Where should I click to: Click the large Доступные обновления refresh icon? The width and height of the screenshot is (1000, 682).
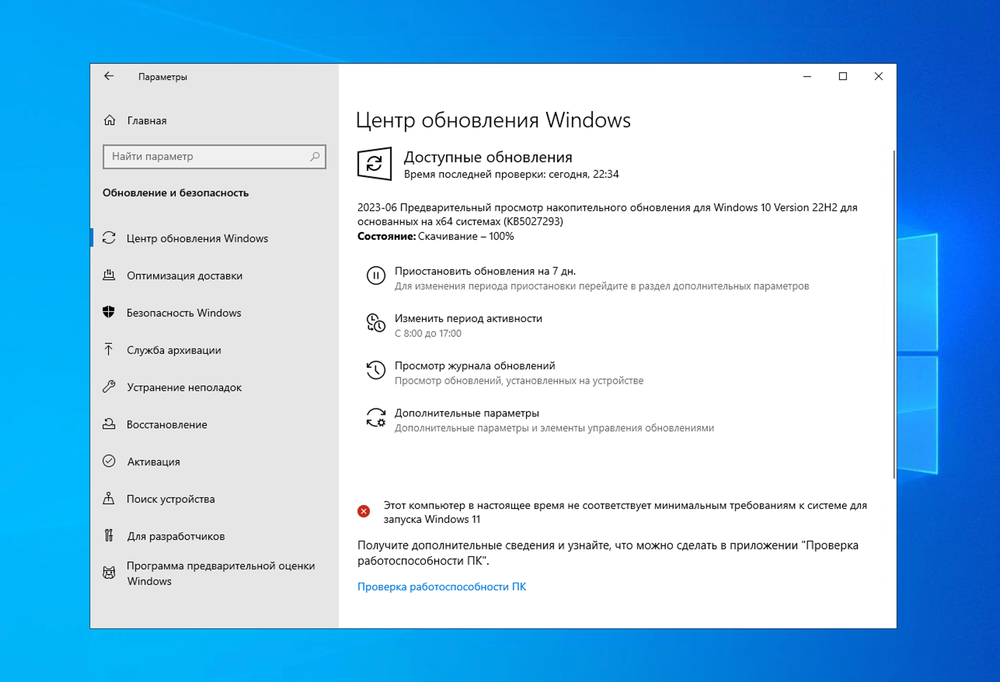tap(374, 164)
